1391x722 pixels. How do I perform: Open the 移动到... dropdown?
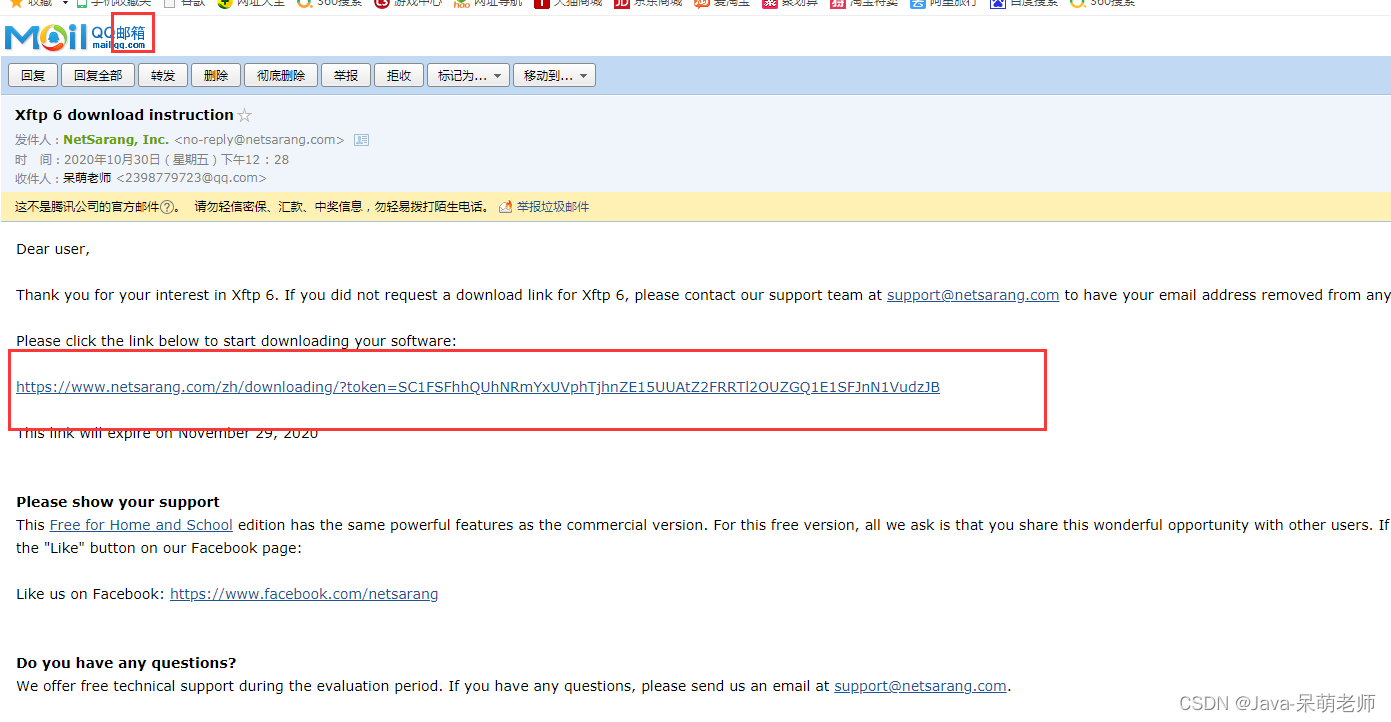tap(555, 75)
